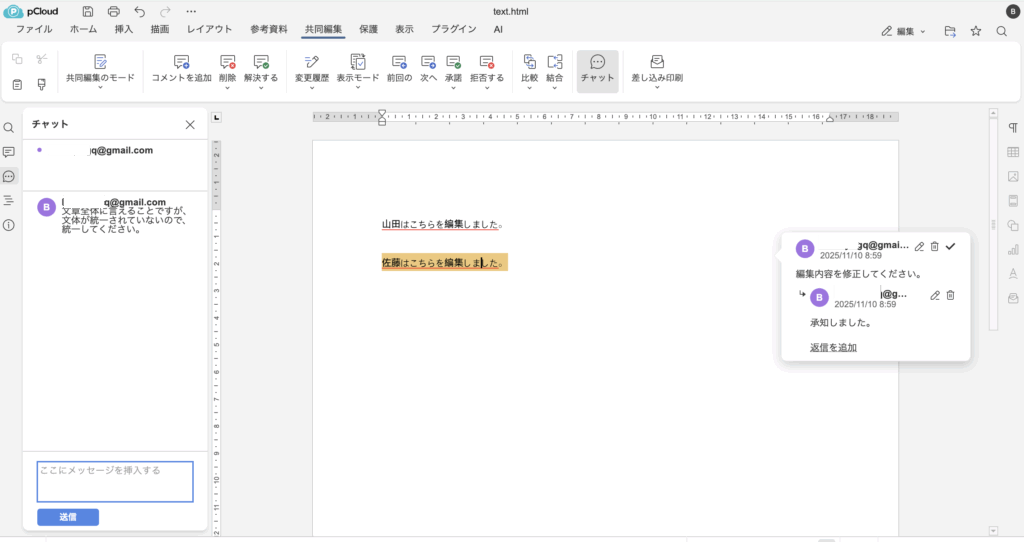The width and height of the screenshot is (1024, 542).
Task: Delete the comment using the trash icon
Action: (934, 246)
